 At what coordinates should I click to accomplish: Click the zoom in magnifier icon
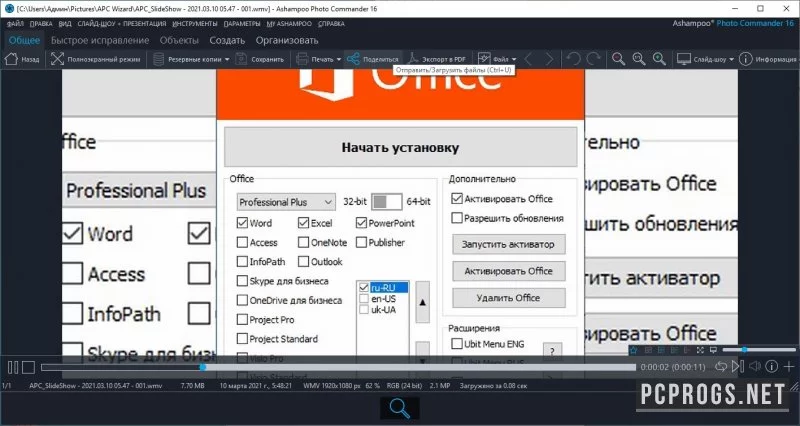point(659,59)
